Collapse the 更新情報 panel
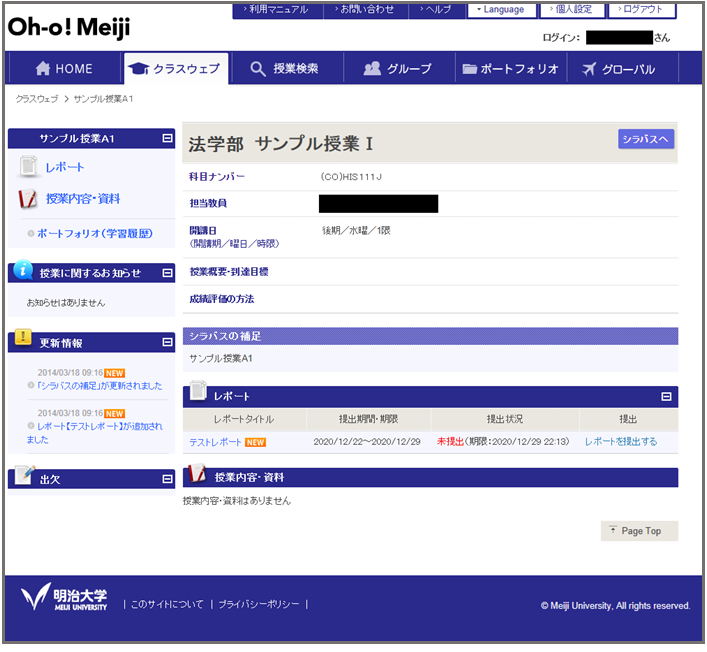Screen dimensions: 707x652 pyautogui.click(x=167, y=343)
